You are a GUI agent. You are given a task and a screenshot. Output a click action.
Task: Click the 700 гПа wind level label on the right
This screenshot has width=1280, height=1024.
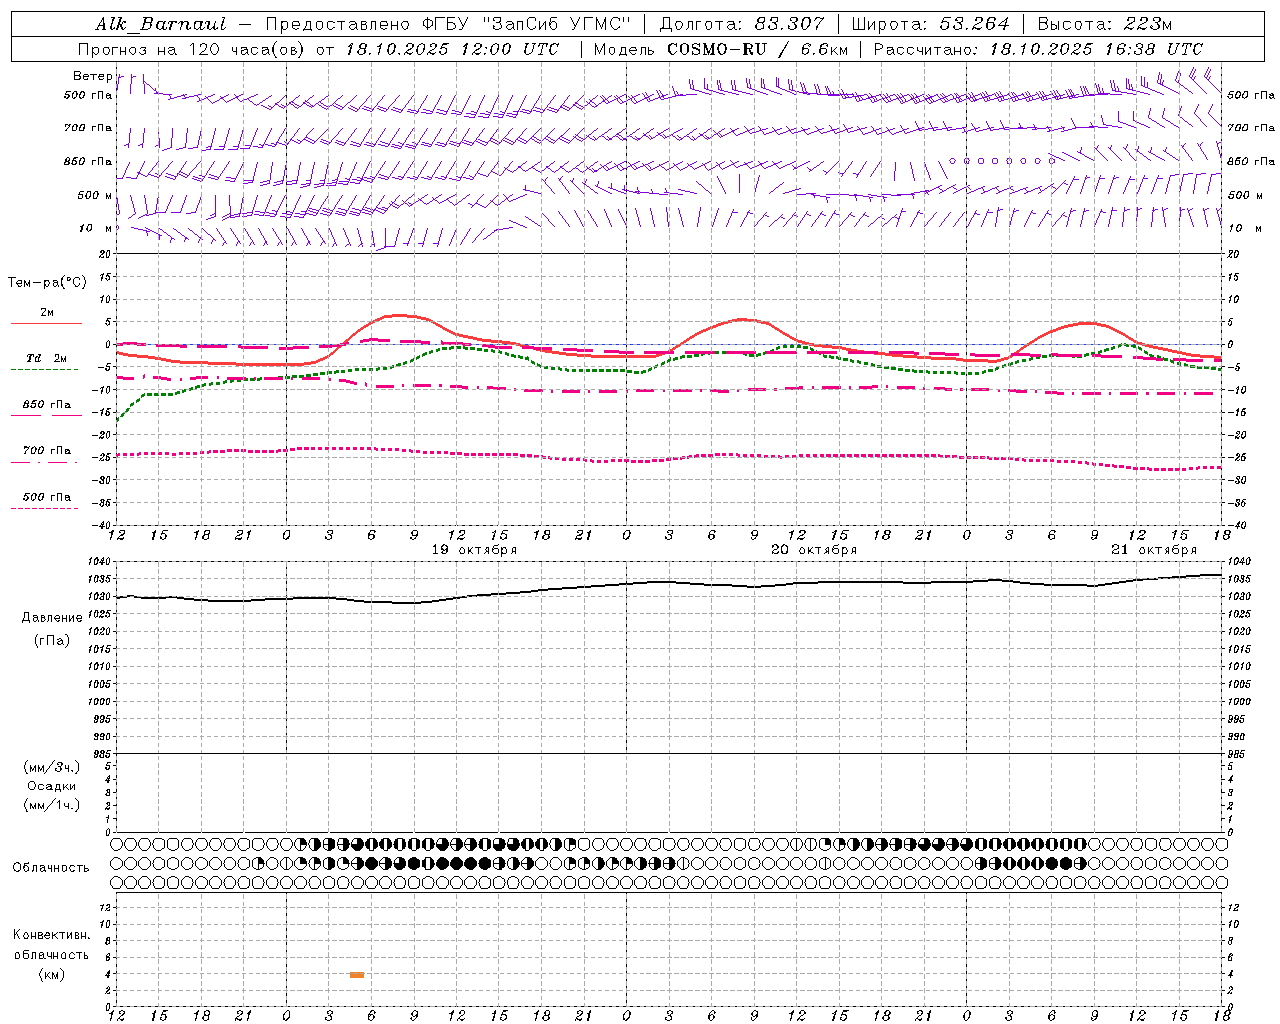[x=1250, y=128]
